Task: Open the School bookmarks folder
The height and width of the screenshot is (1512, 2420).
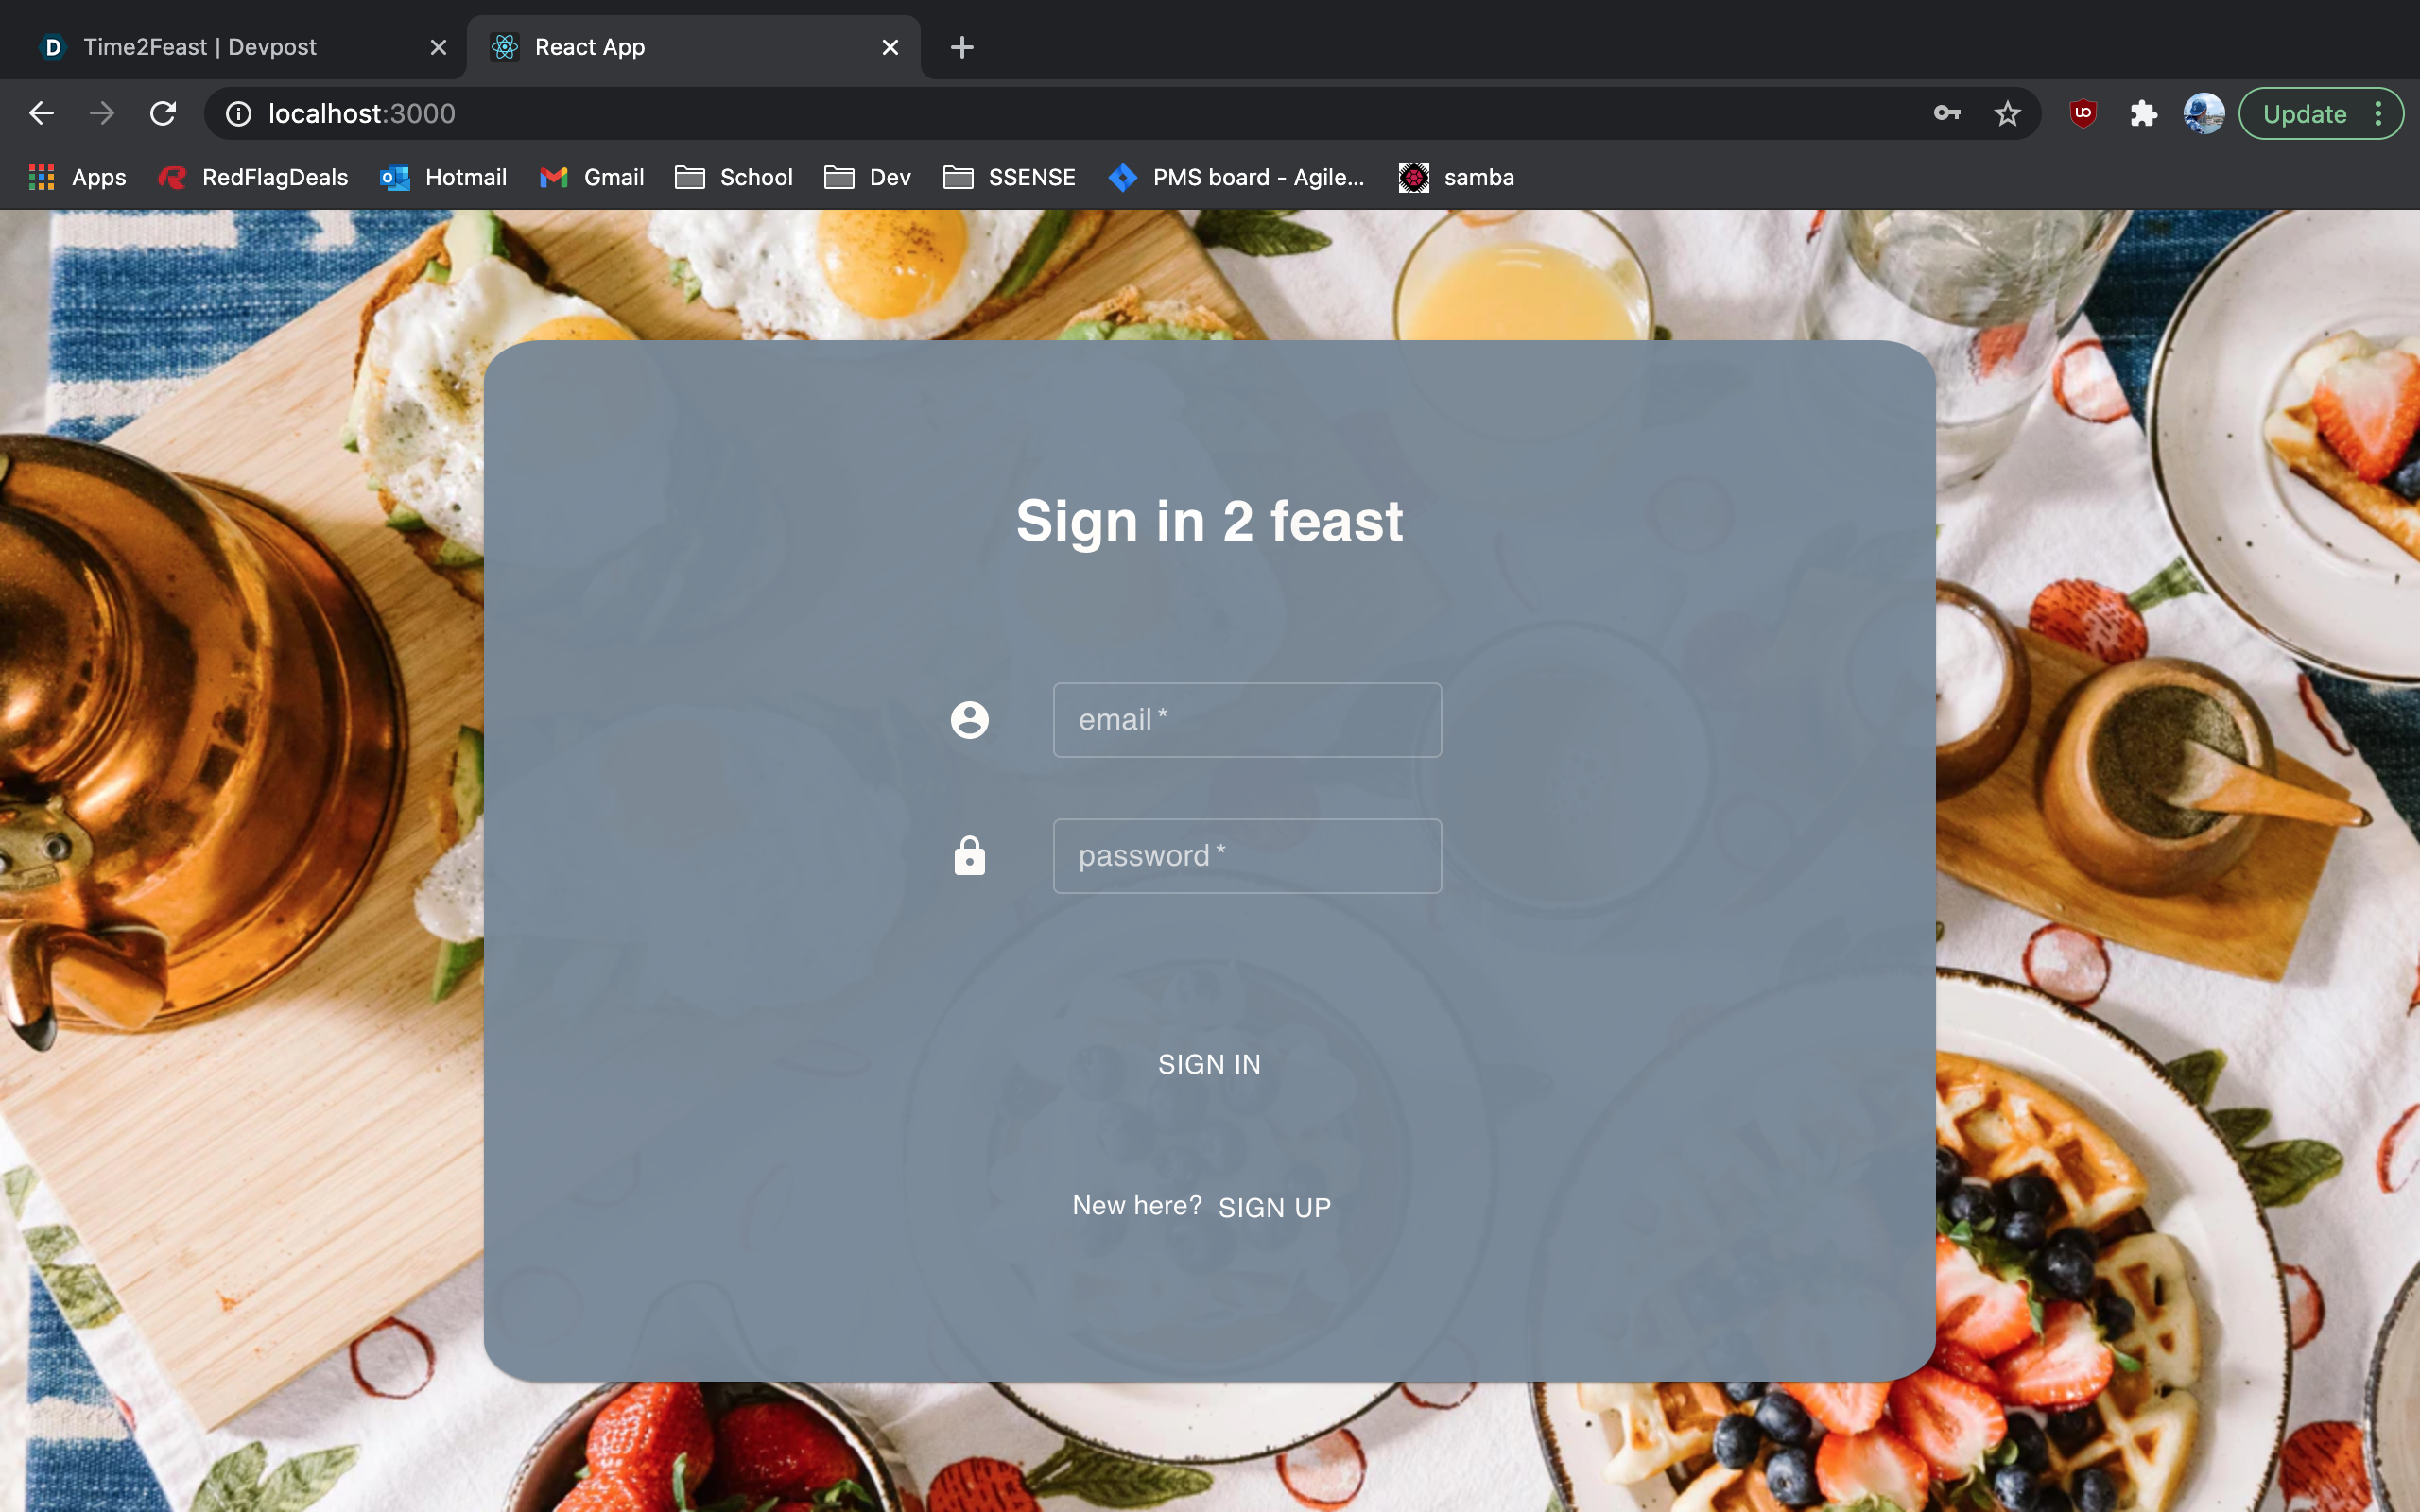Action: pos(734,178)
